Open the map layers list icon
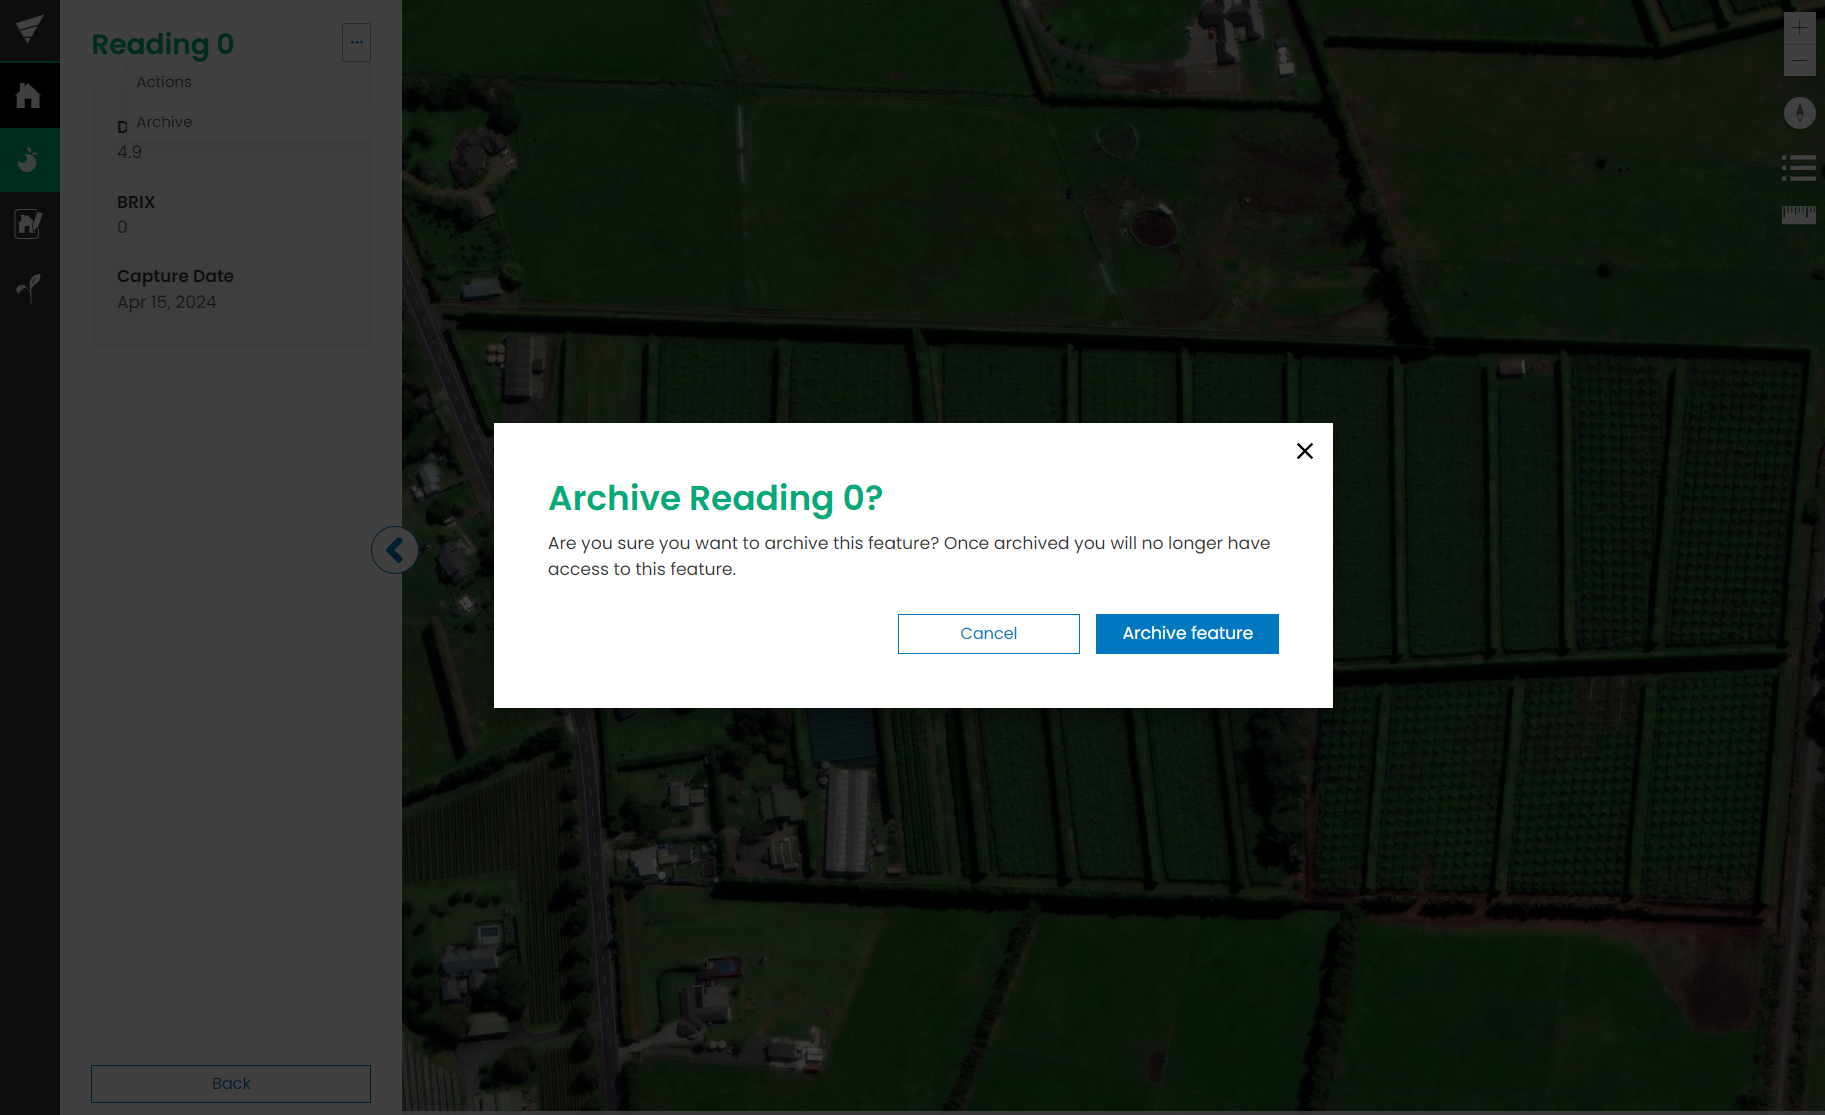1825x1115 pixels. click(x=1799, y=168)
